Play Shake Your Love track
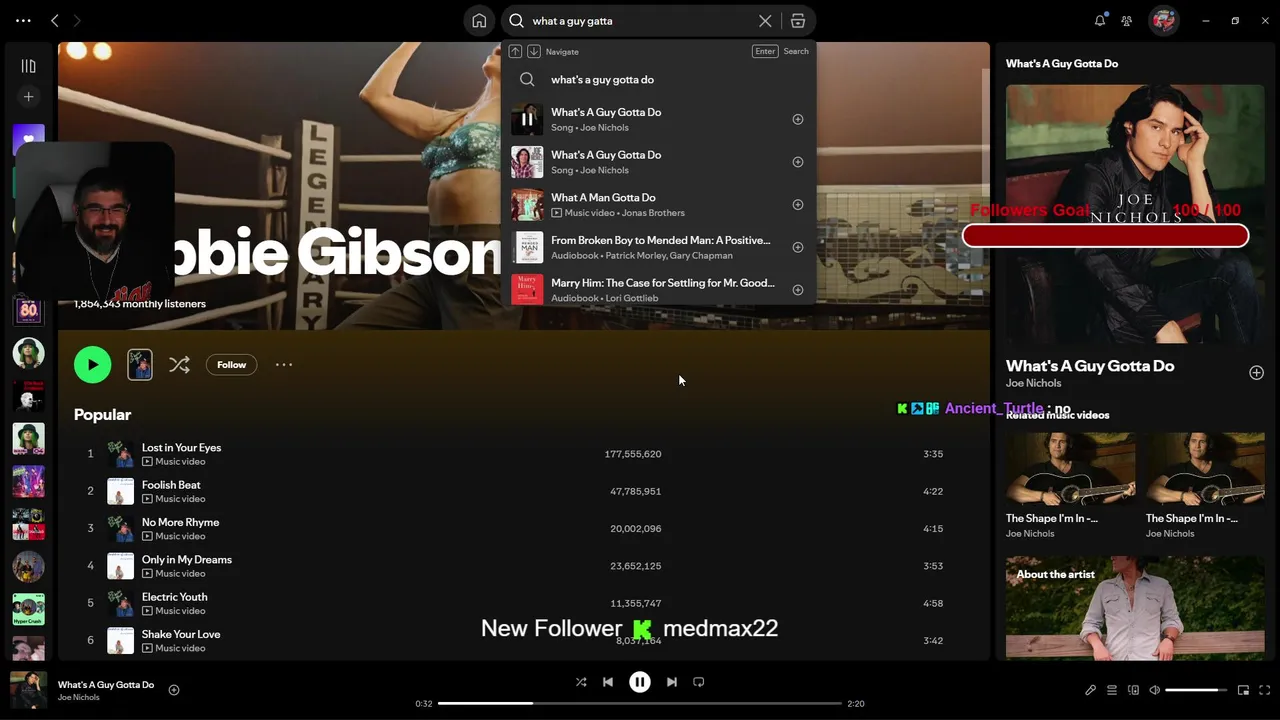 90,640
